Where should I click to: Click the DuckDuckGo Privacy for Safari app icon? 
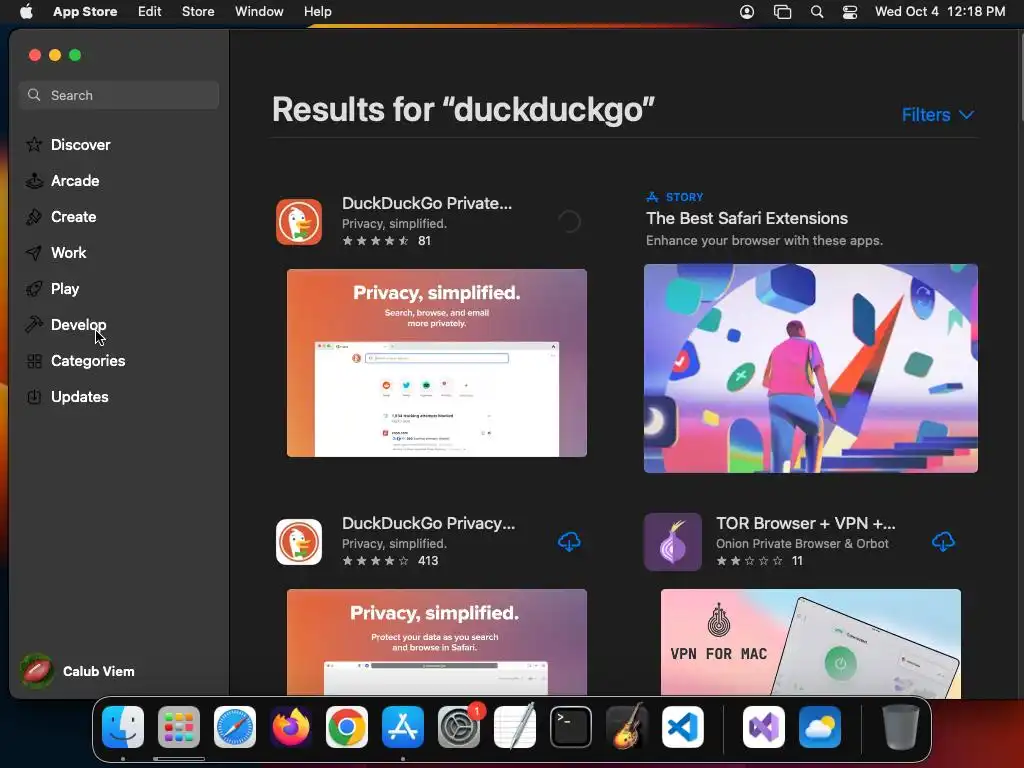(x=298, y=542)
